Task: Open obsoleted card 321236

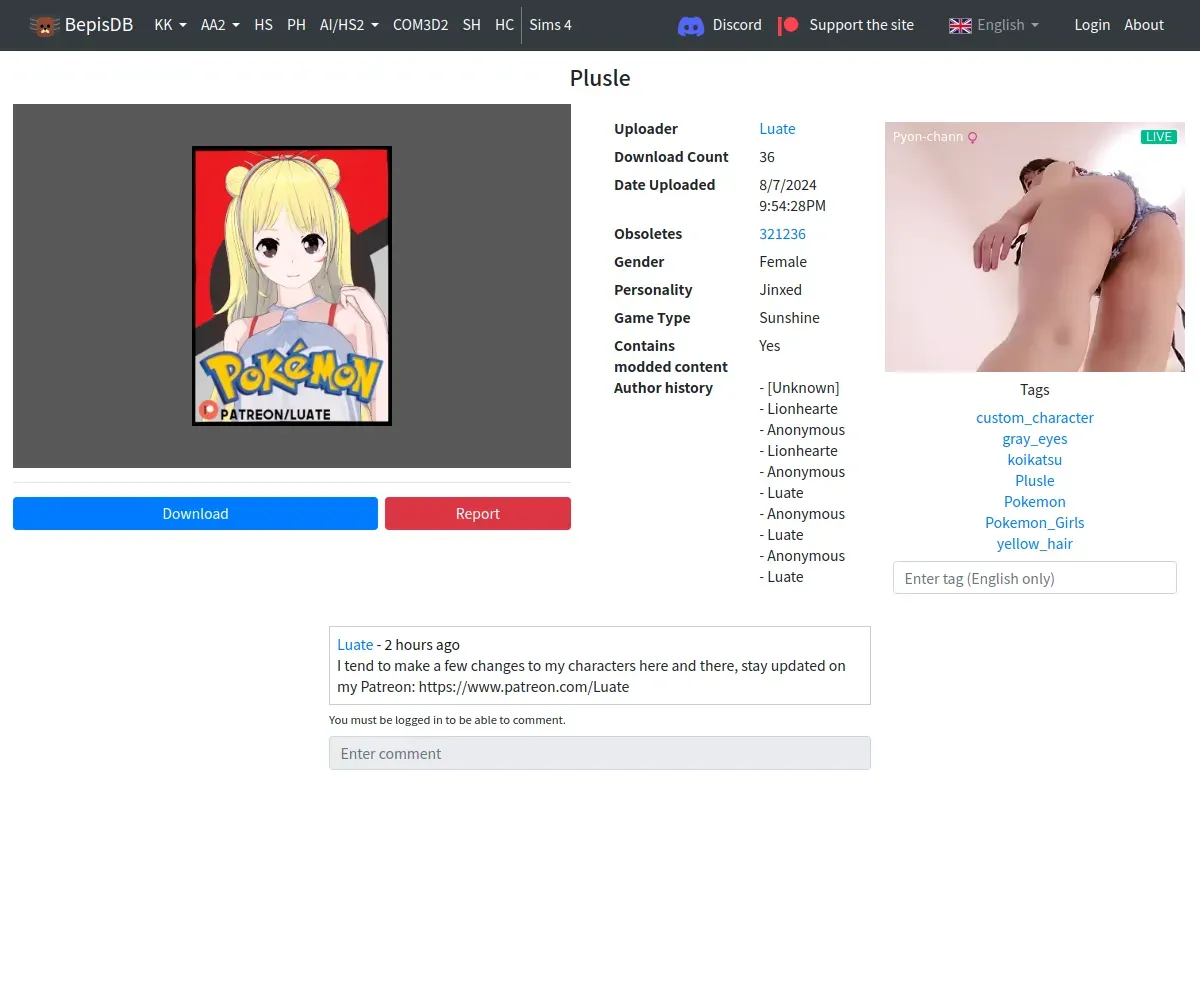Action: [782, 233]
